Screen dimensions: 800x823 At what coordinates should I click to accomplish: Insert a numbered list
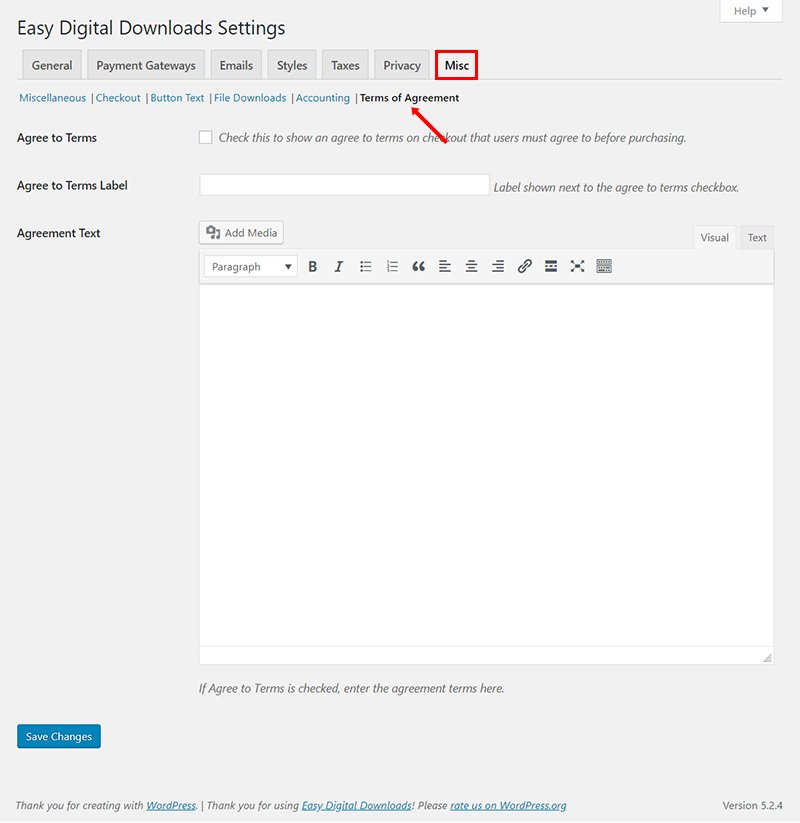[x=392, y=267]
